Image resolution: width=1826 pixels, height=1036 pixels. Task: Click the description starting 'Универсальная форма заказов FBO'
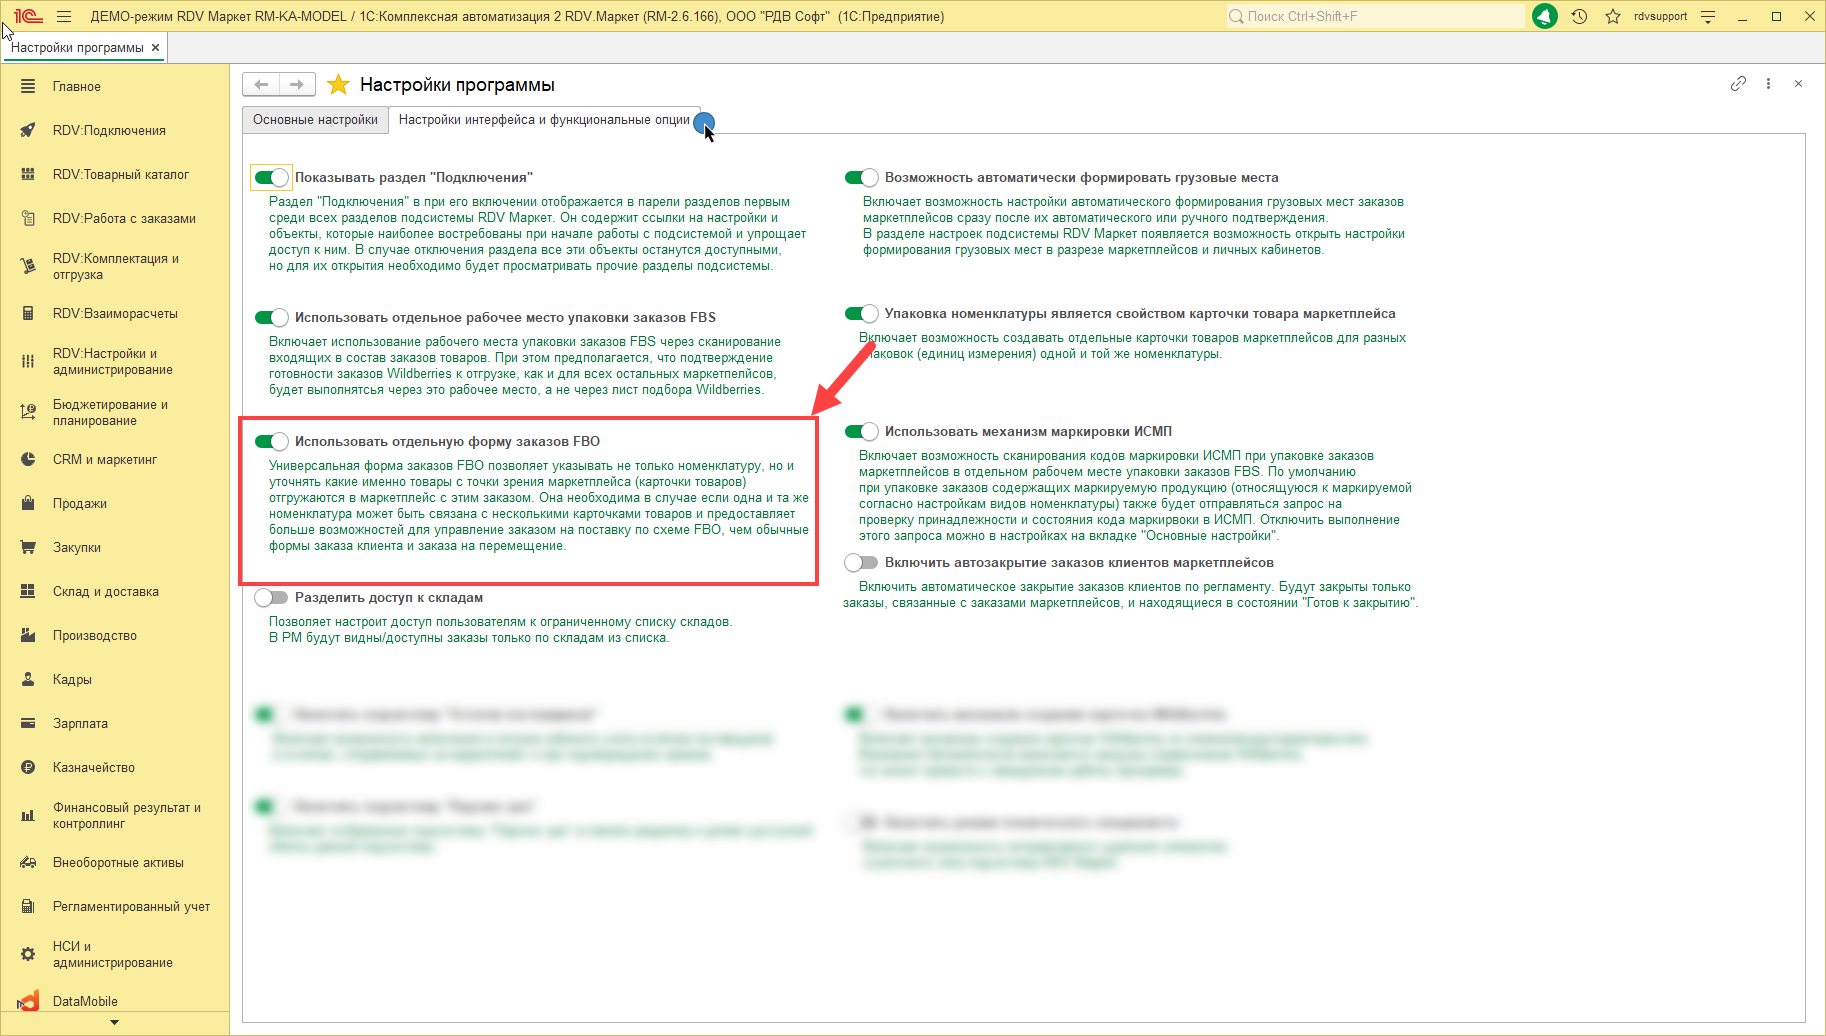[538, 506]
